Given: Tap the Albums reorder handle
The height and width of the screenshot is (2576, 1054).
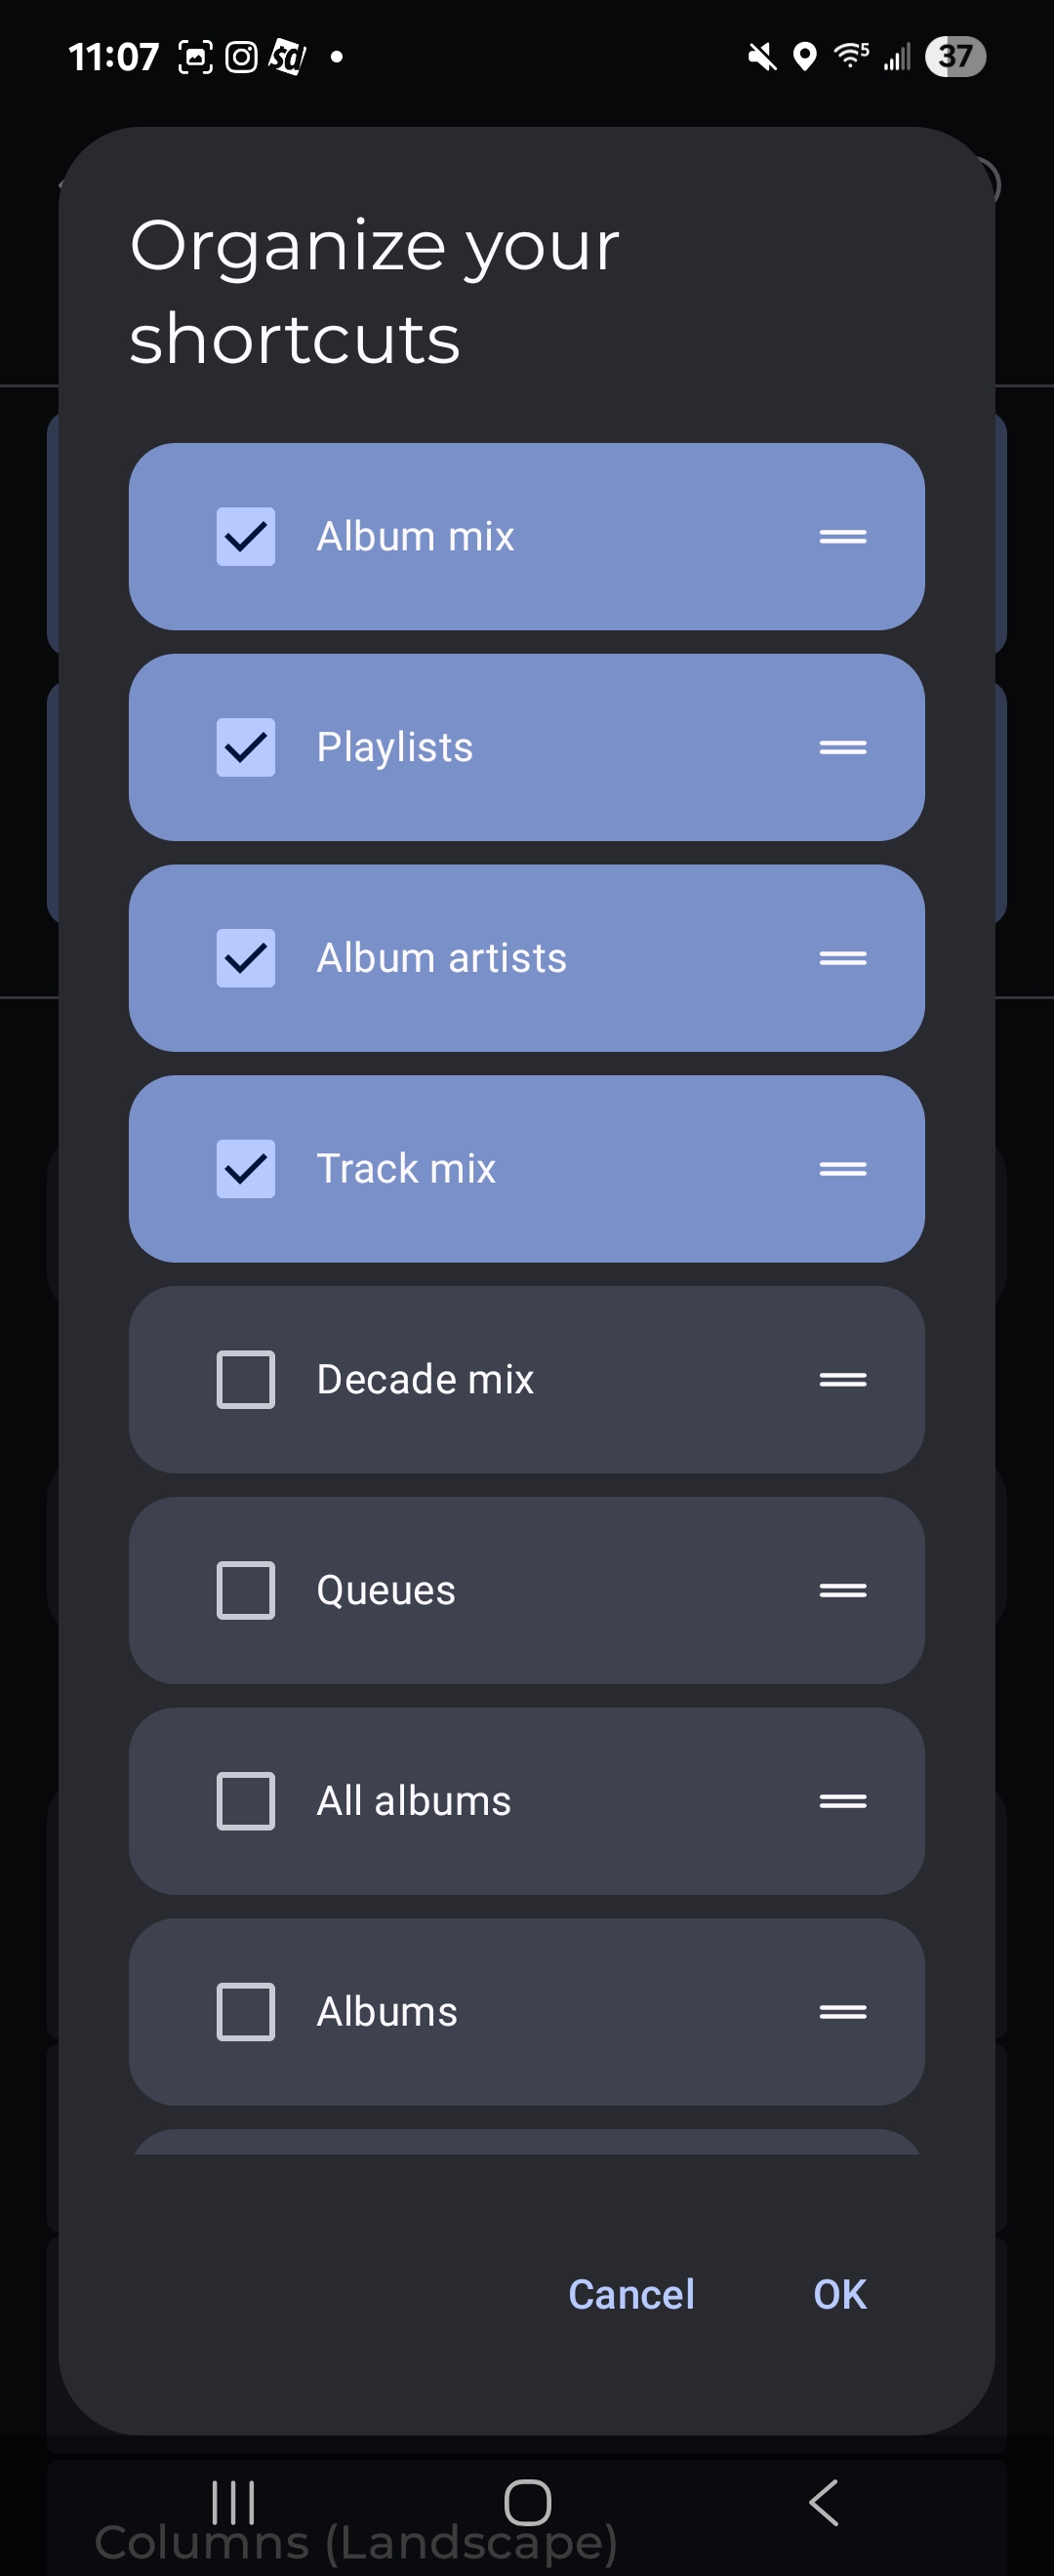Looking at the screenshot, I should (842, 2012).
